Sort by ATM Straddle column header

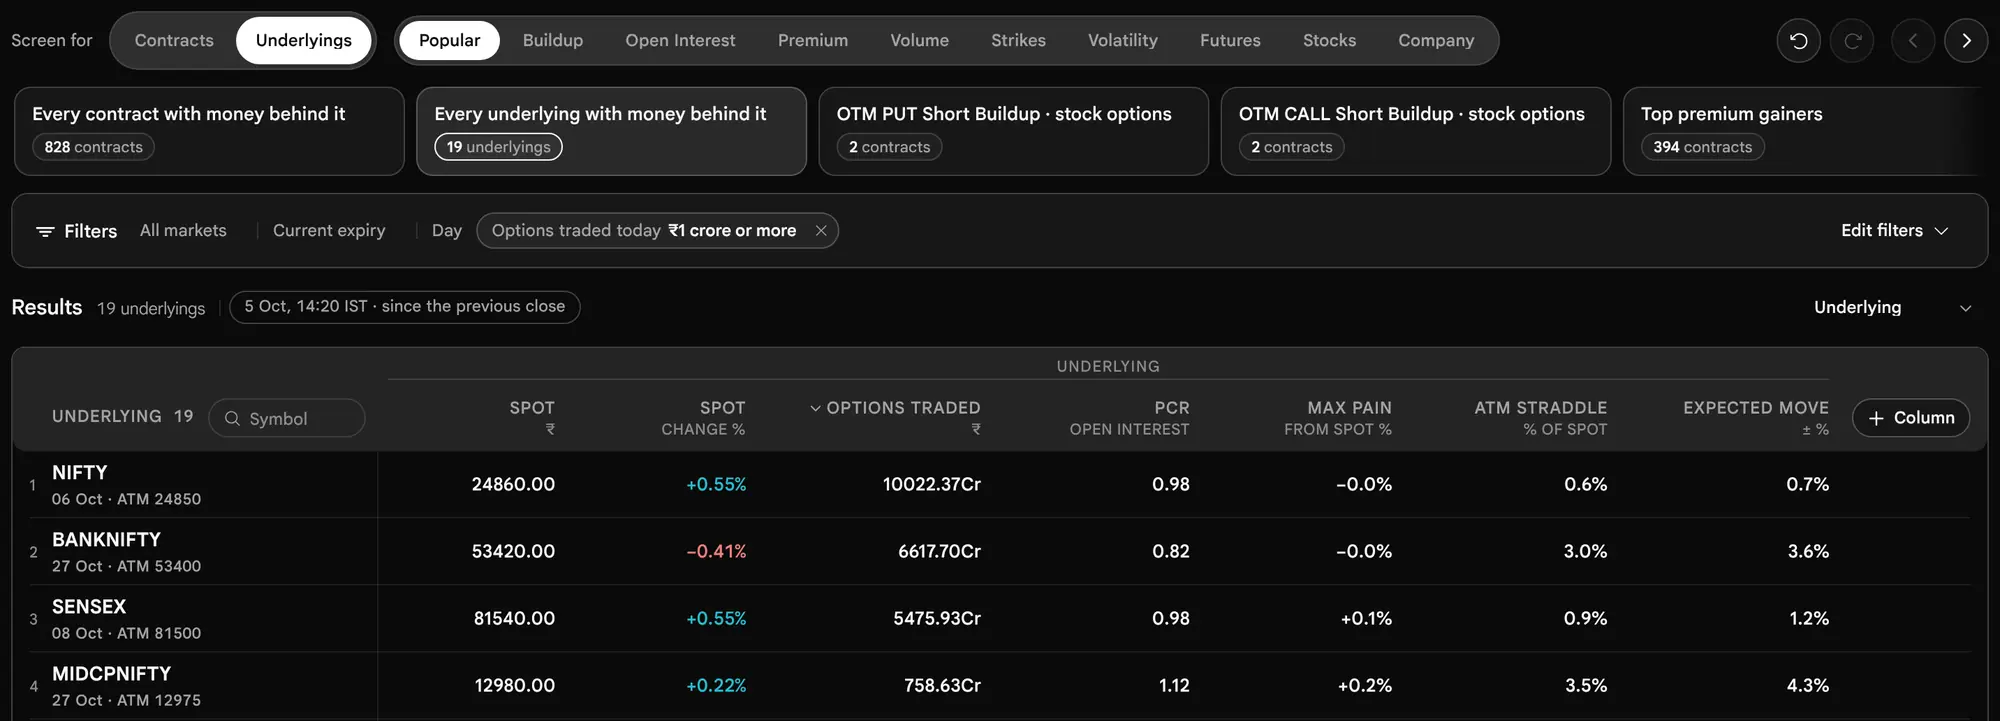click(x=1541, y=418)
